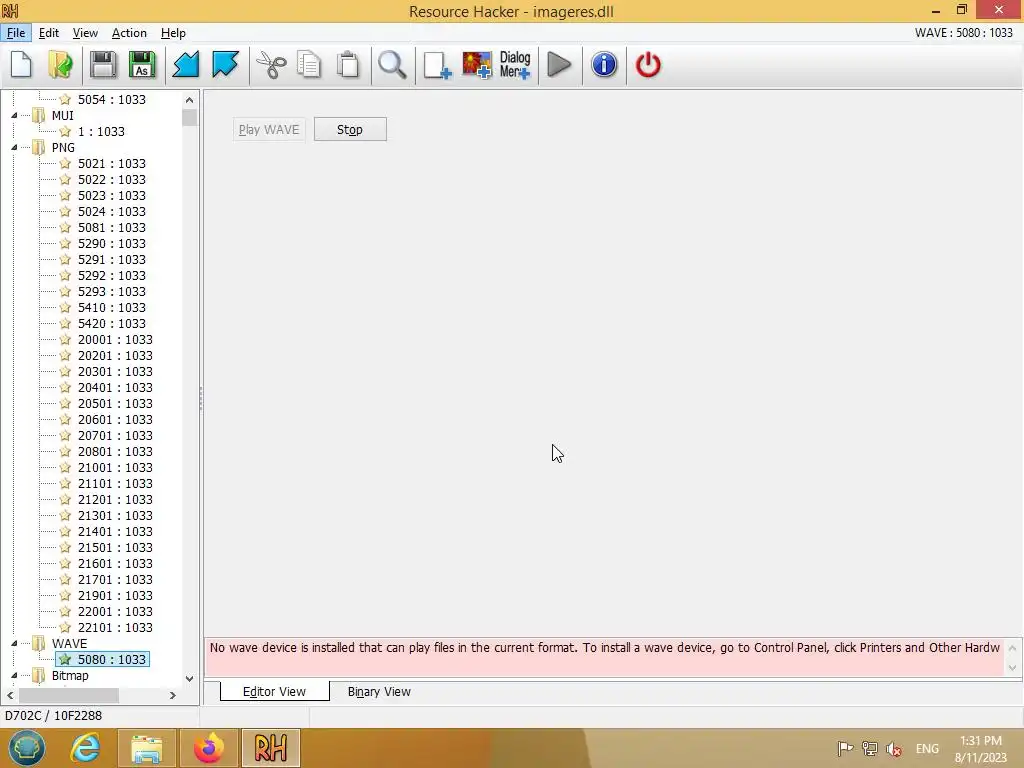Viewport: 1024px width, 768px height.
Task: Select PNG resource 5420 : 1033
Action: (112, 323)
